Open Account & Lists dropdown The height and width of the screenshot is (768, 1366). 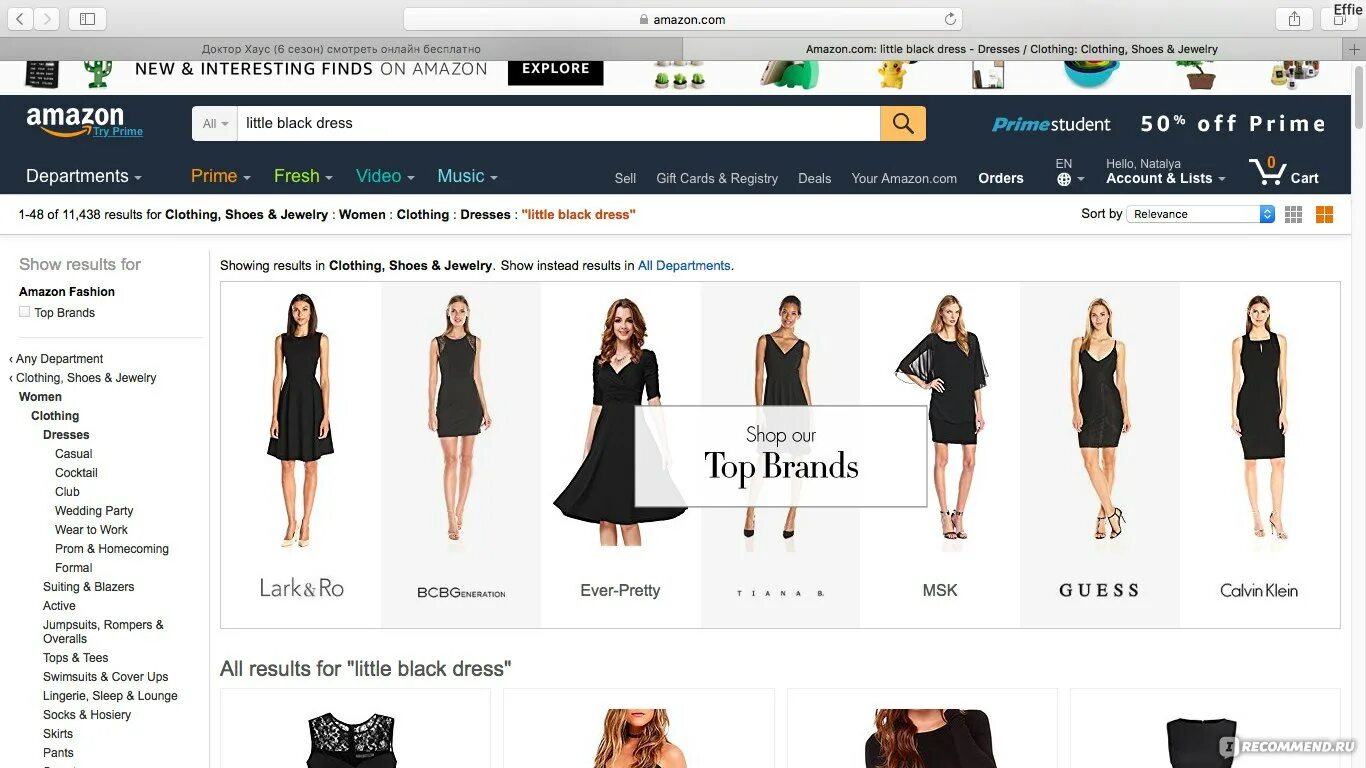[x=1165, y=172]
